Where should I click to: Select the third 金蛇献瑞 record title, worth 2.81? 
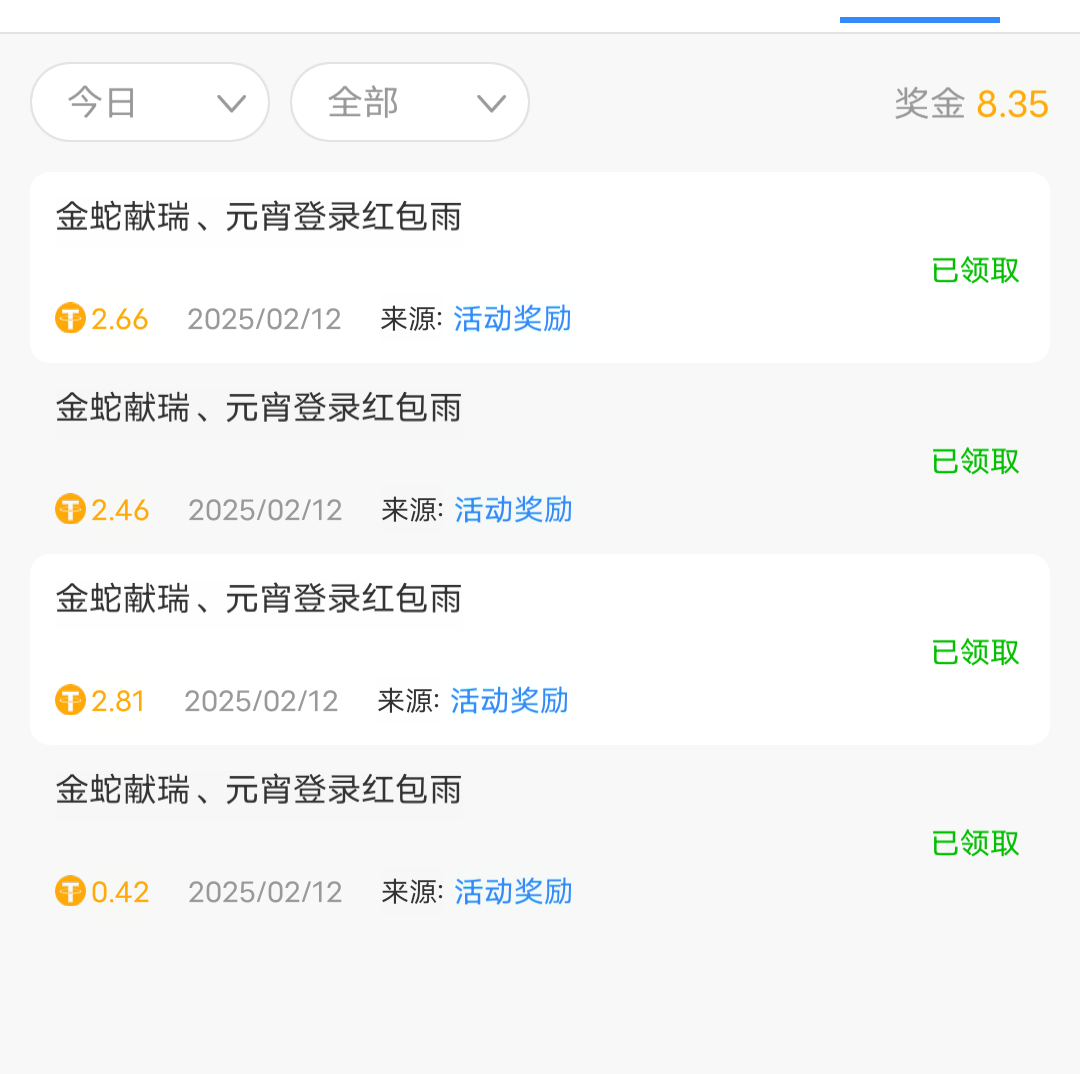258,599
